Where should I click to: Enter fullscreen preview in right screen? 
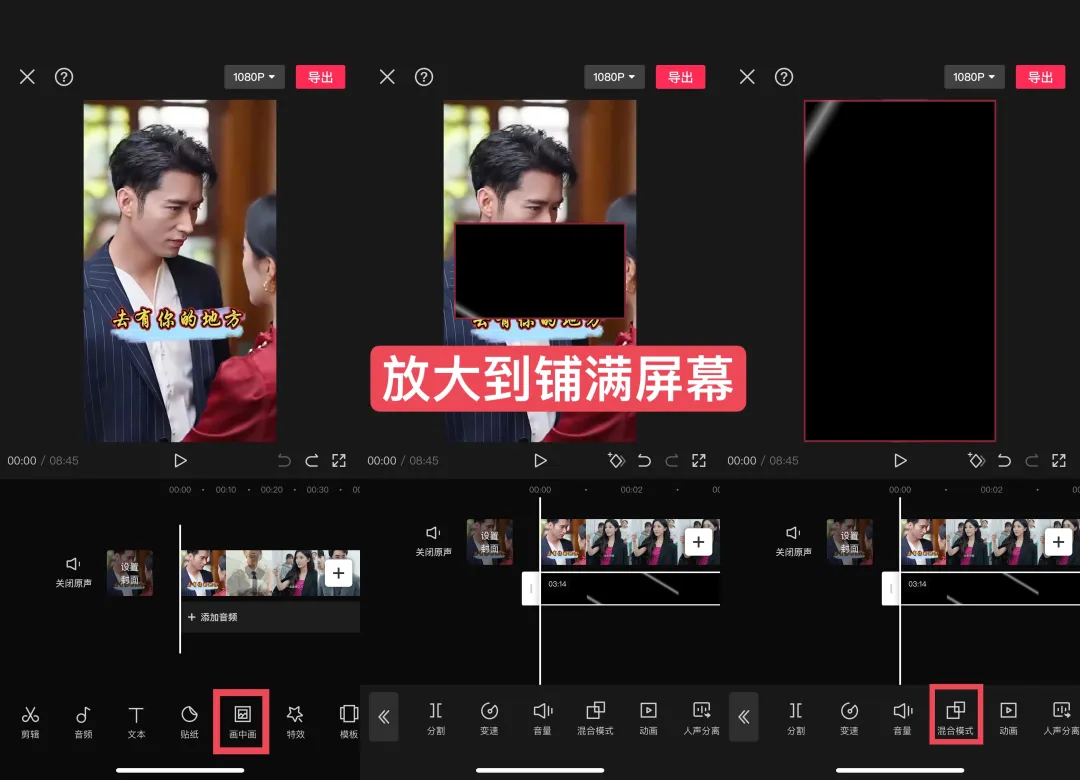[1059, 460]
